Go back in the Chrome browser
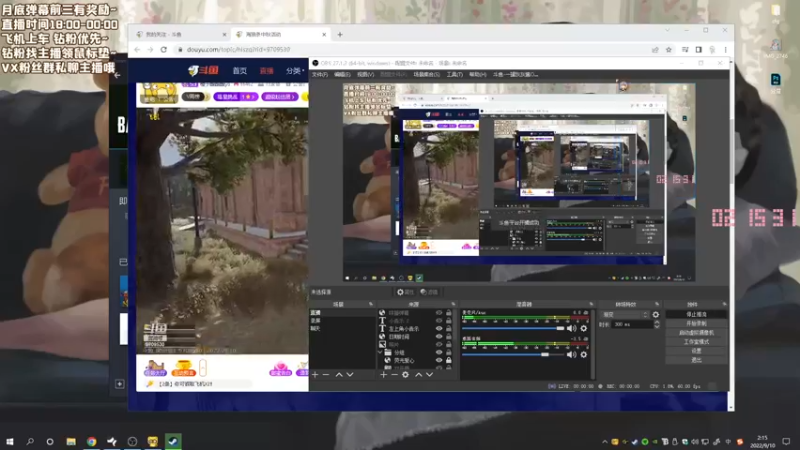The image size is (800, 450). coord(137,49)
